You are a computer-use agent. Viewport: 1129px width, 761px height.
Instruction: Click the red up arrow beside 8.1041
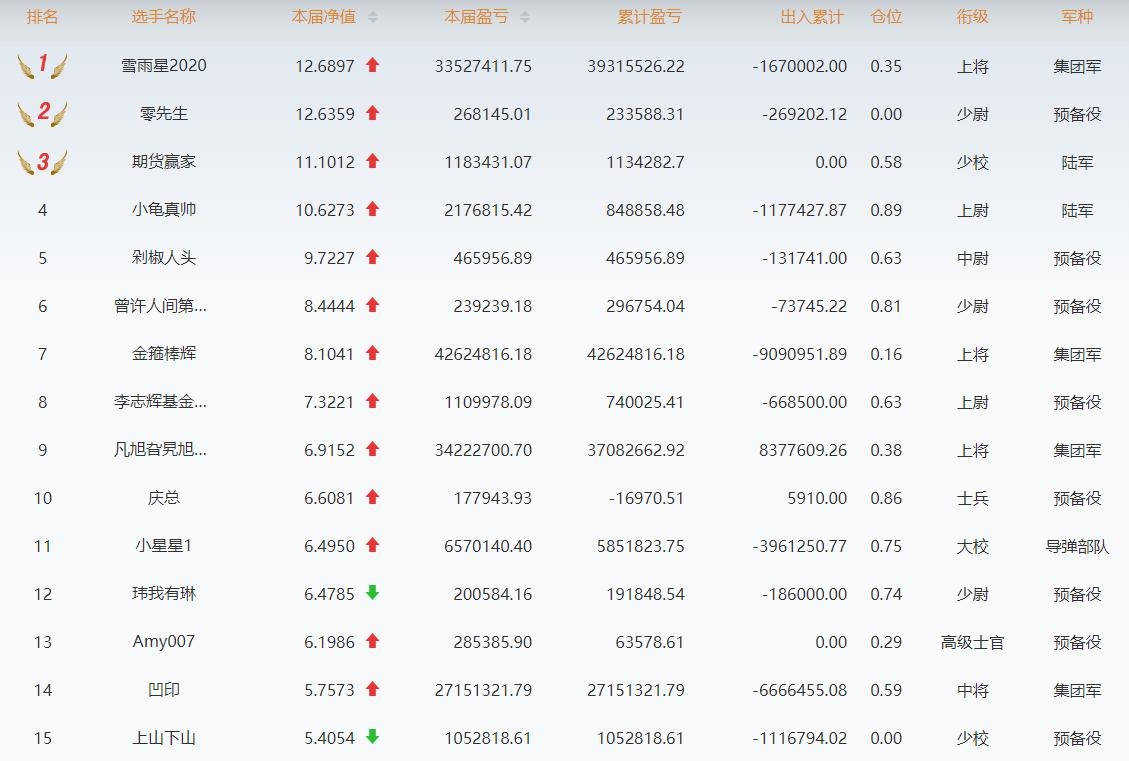[x=373, y=353]
